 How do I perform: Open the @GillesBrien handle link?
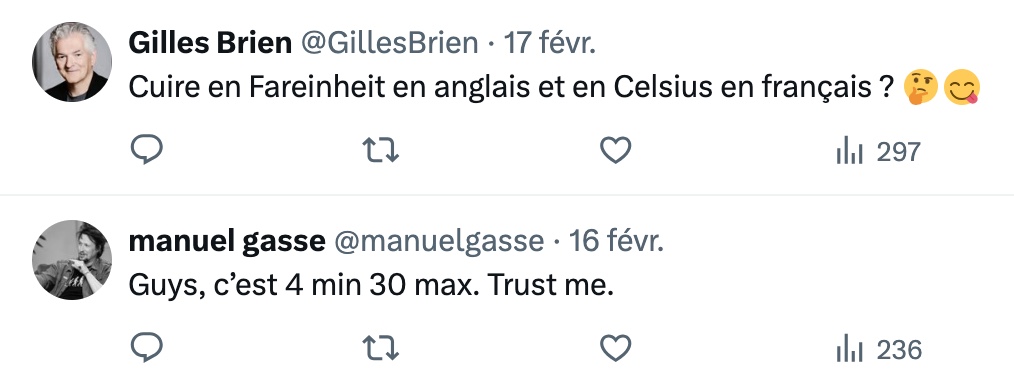389,43
